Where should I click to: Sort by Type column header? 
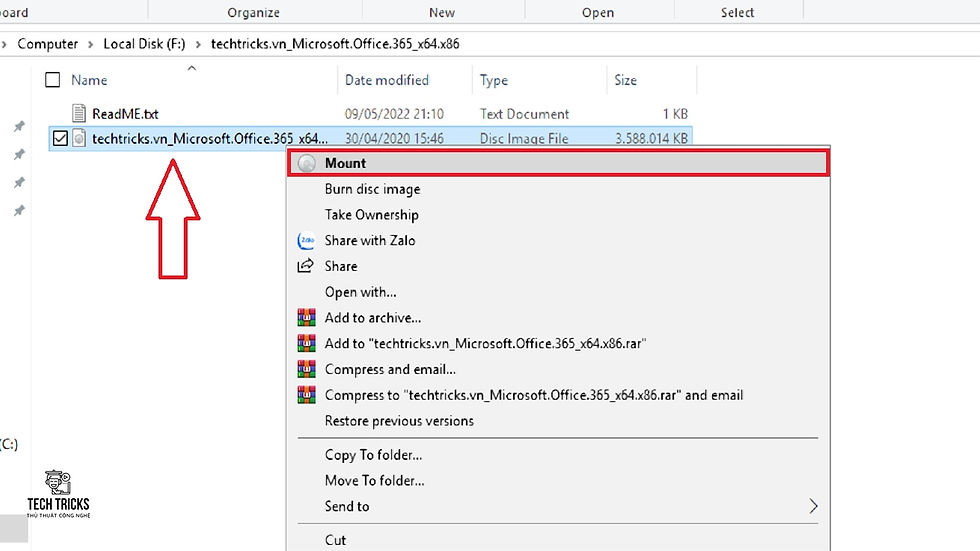click(x=494, y=80)
